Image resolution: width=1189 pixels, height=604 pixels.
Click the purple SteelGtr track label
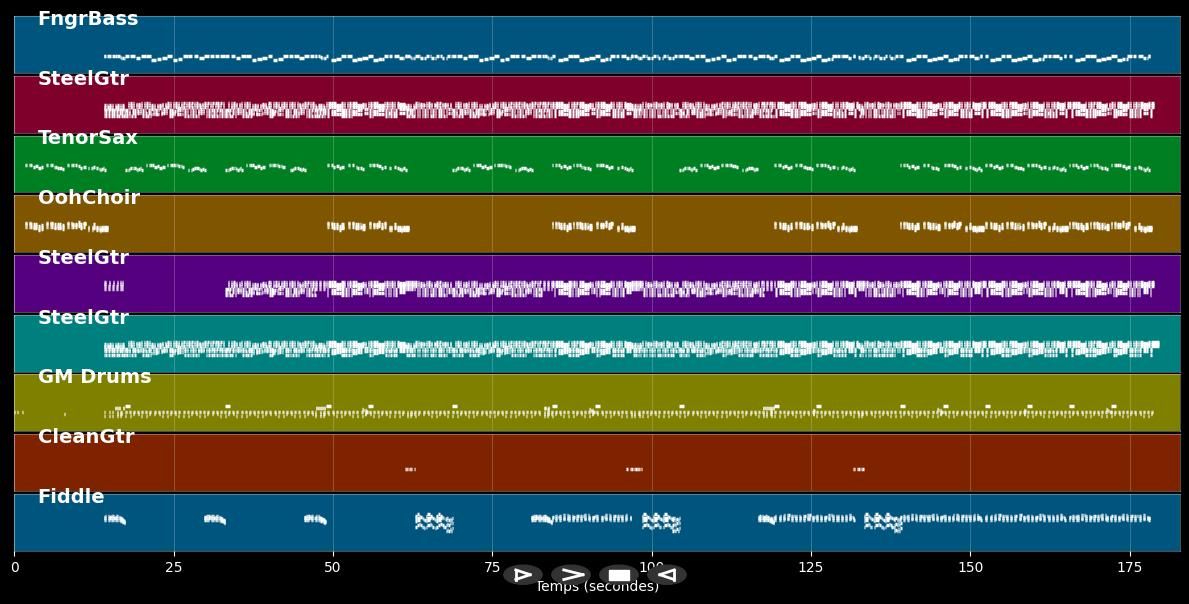pyautogui.click(x=83, y=258)
